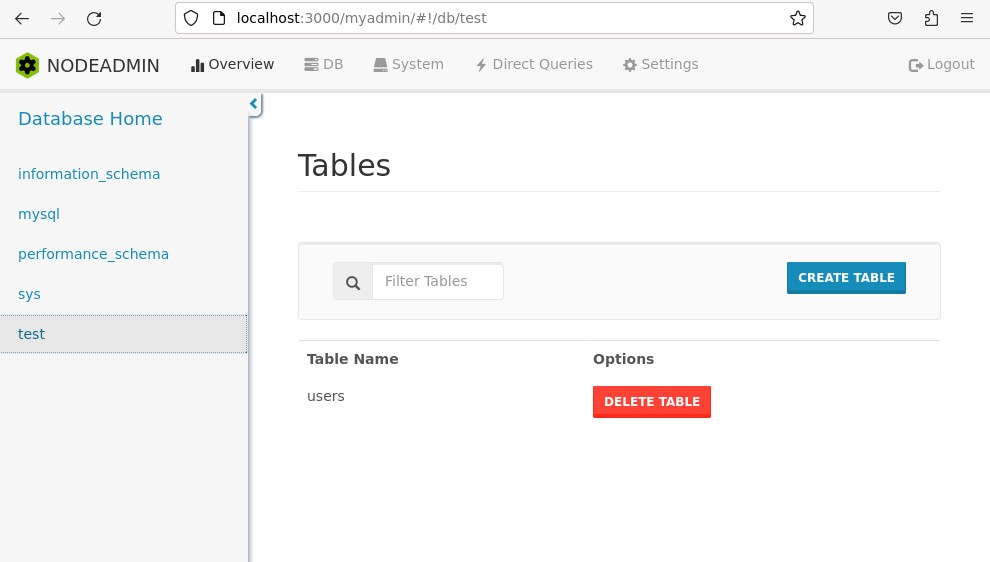Bookmark this page with the star icon
Image resolution: width=990 pixels, height=562 pixels.
coord(797,18)
